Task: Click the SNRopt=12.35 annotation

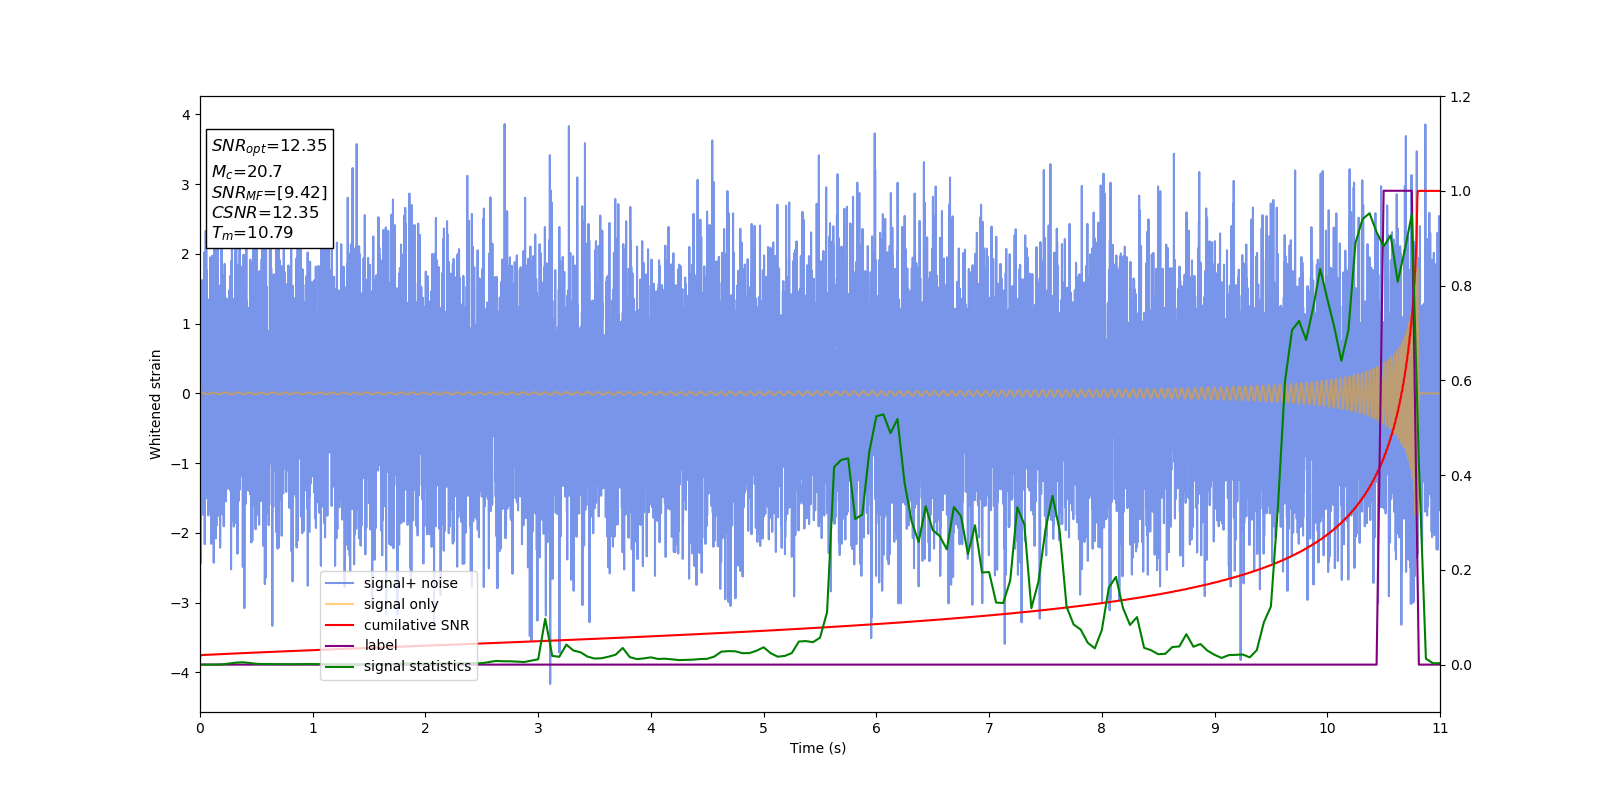Action: [269, 146]
